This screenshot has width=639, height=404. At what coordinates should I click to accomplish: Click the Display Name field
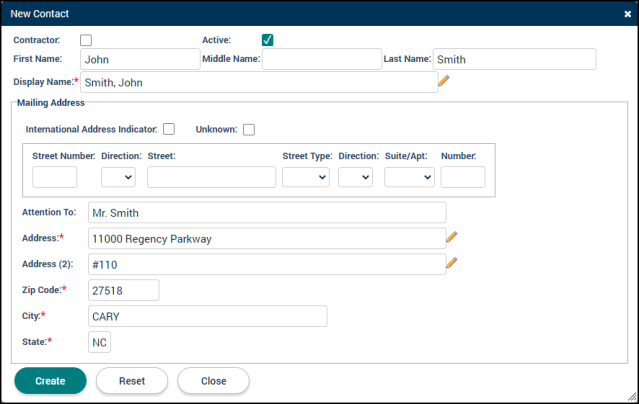pyautogui.click(x=259, y=82)
